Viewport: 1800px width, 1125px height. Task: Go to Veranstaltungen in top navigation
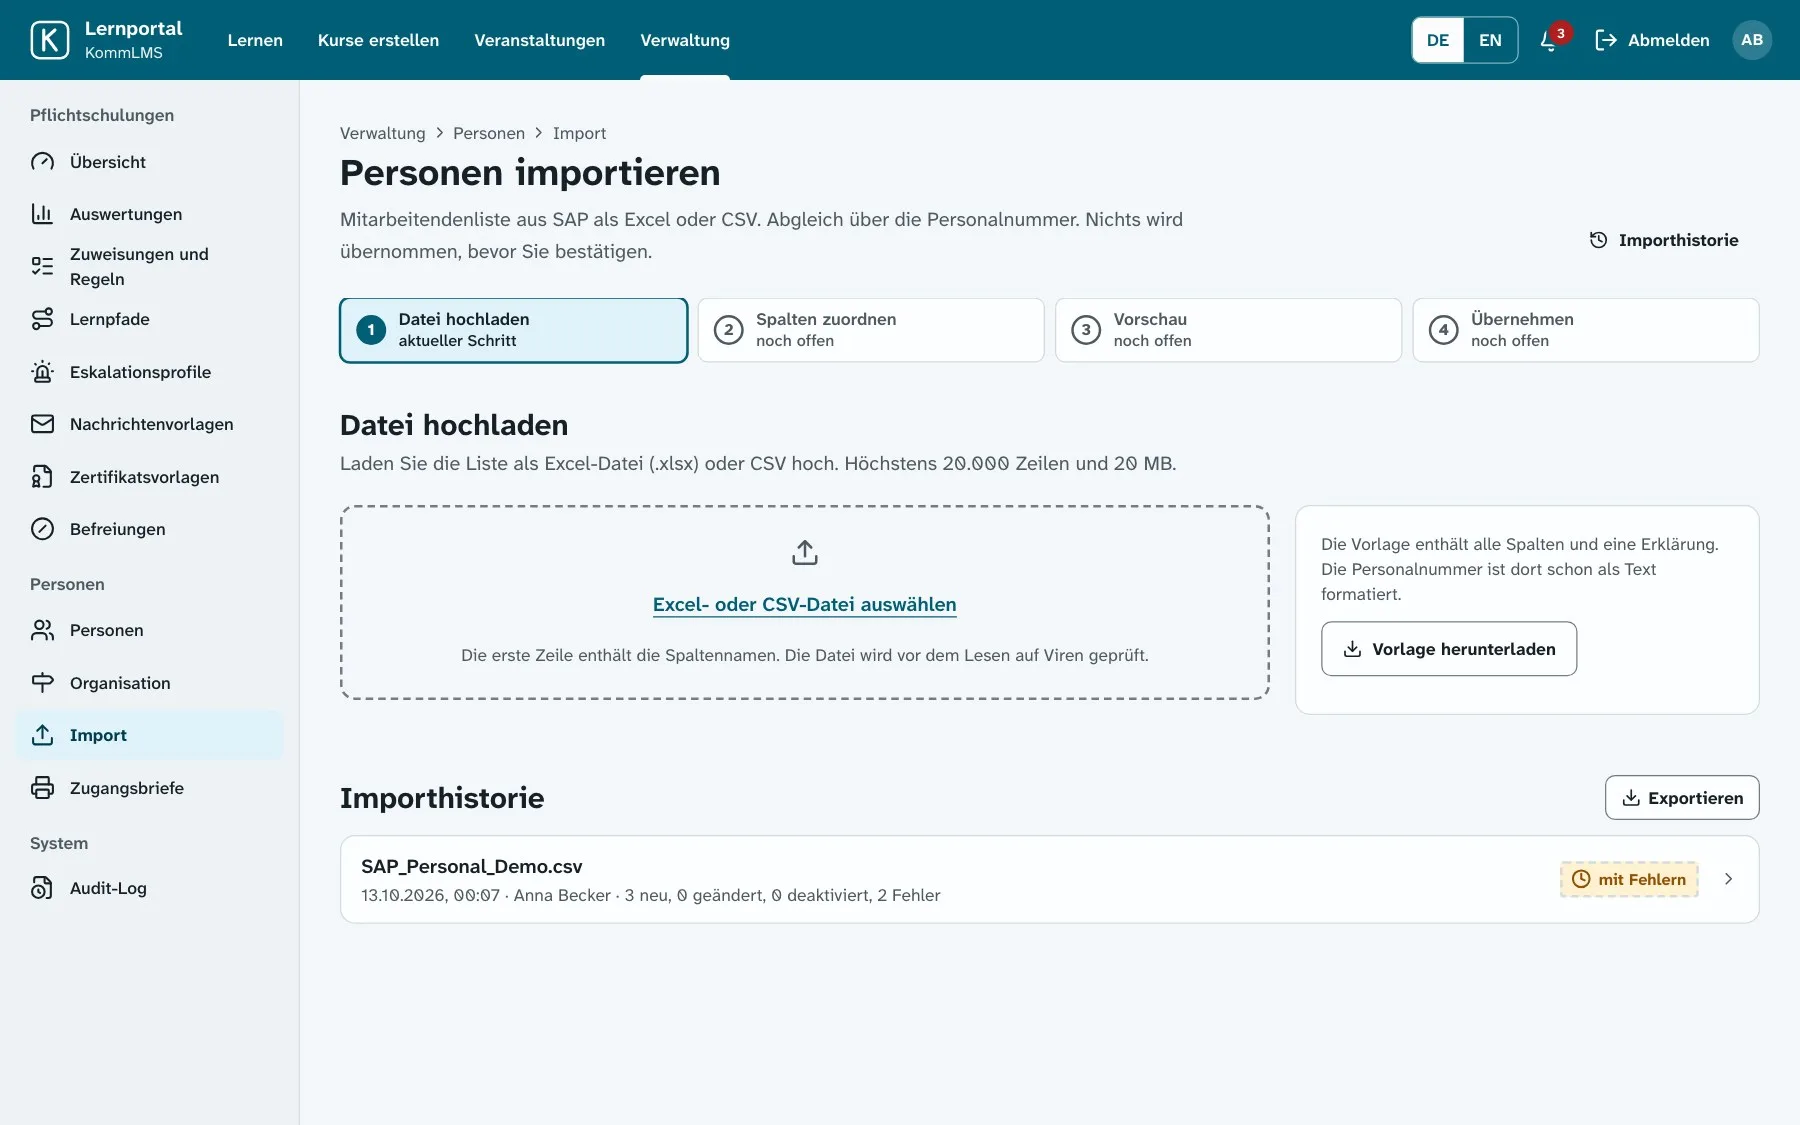point(539,40)
